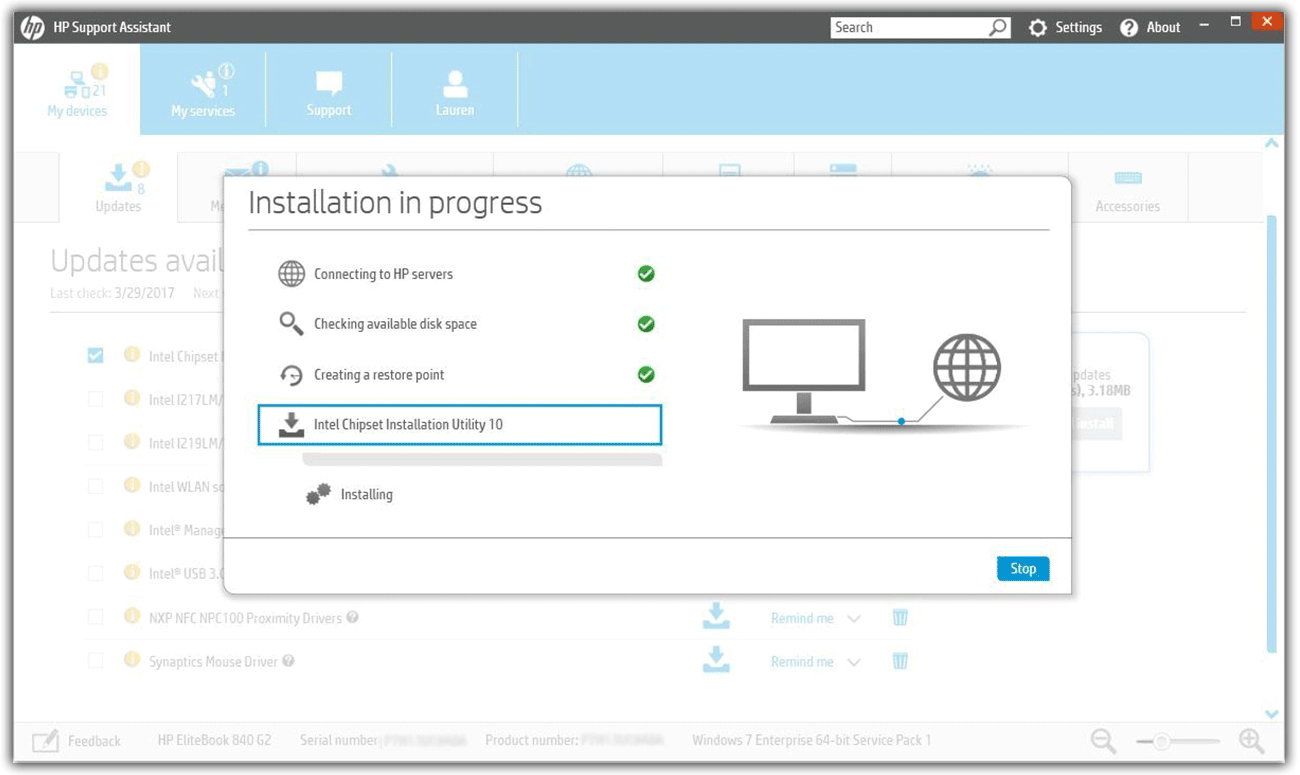This screenshot has height=775, width=1300.
Task: Click green checkmark for Connecting to HP servers
Action: (646, 273)
